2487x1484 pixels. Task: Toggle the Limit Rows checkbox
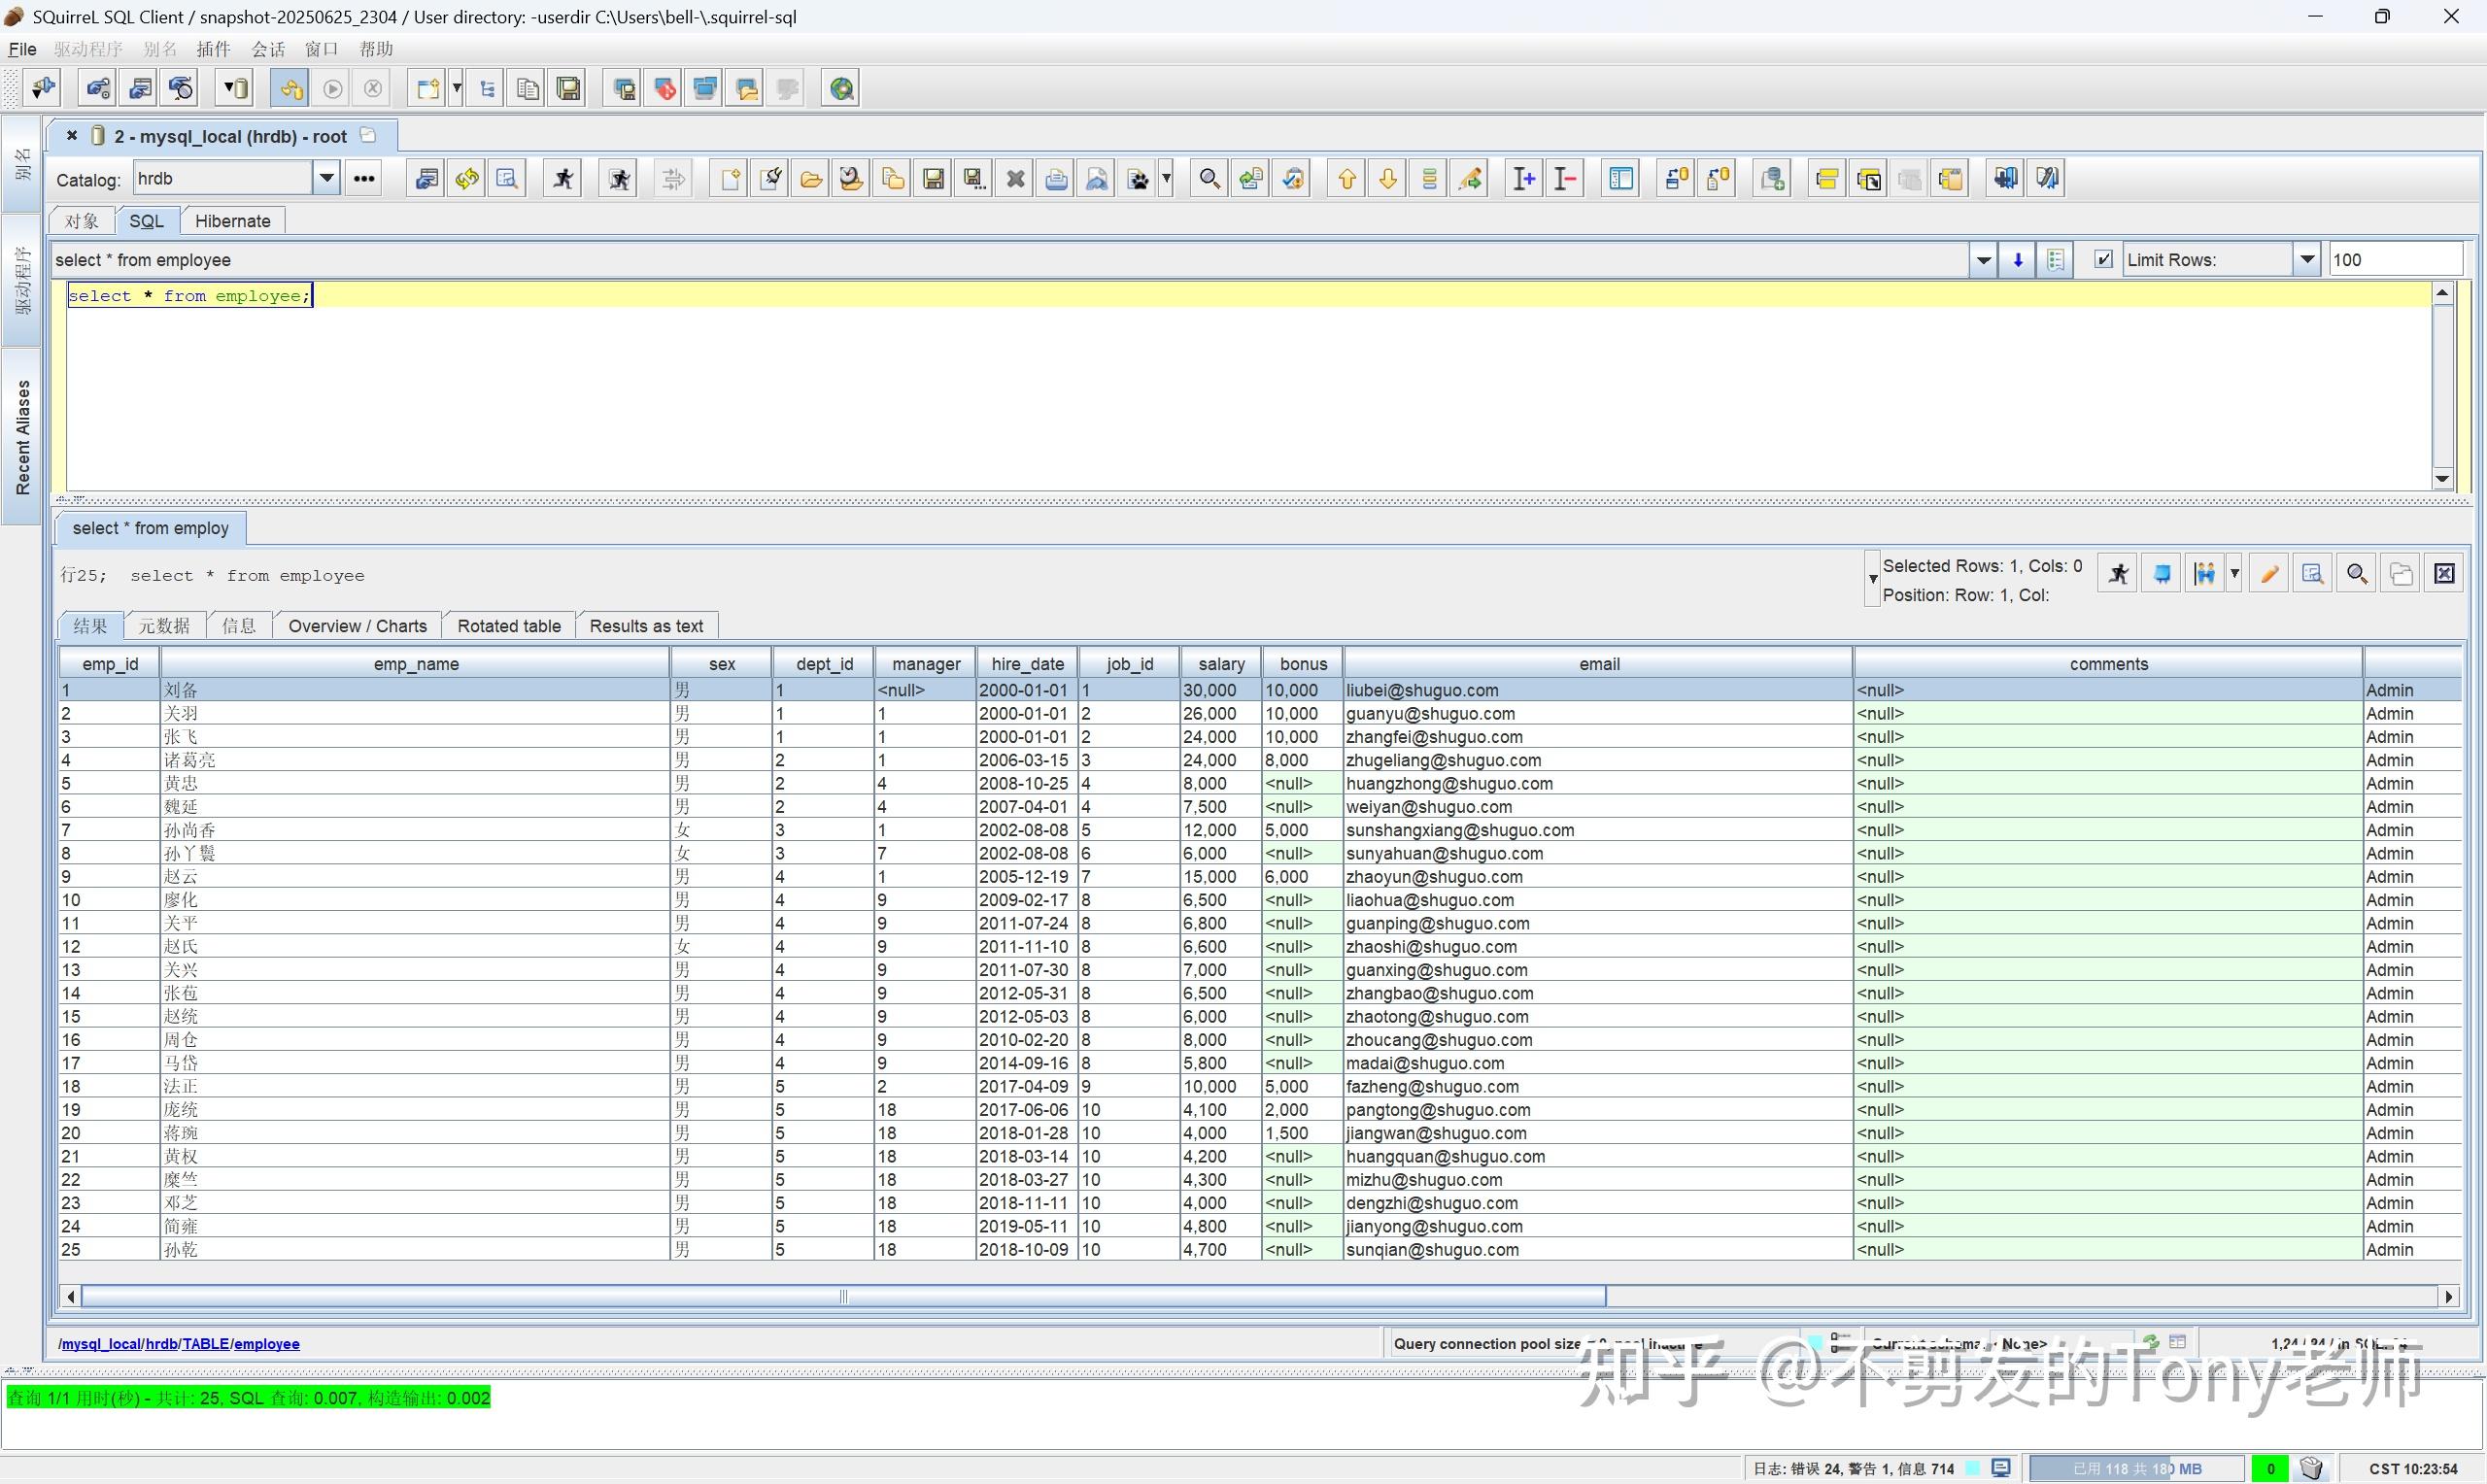[2103, 259]
